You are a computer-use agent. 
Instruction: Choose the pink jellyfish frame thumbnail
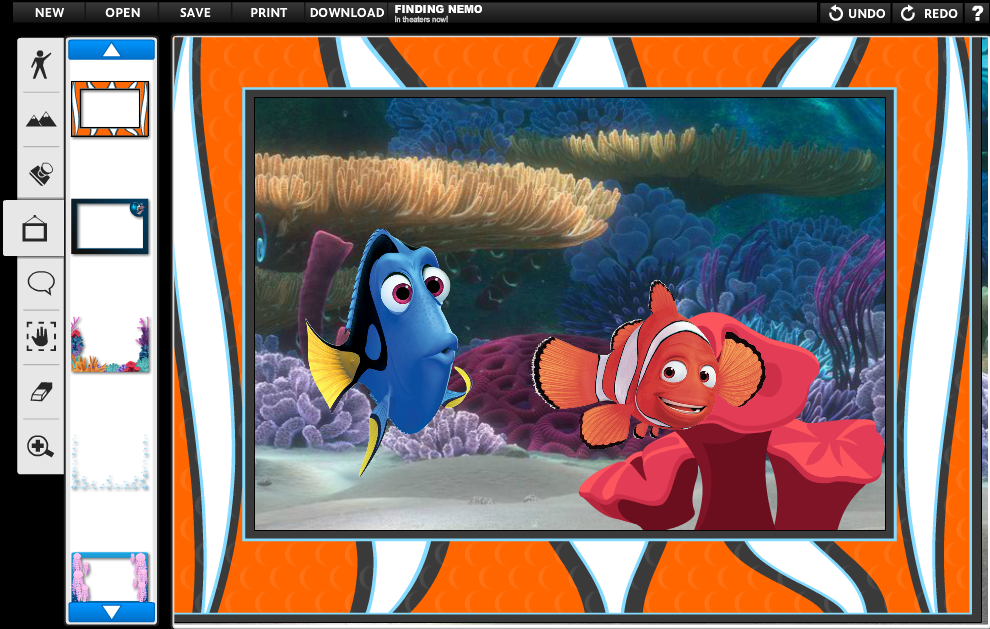[110, 577]
